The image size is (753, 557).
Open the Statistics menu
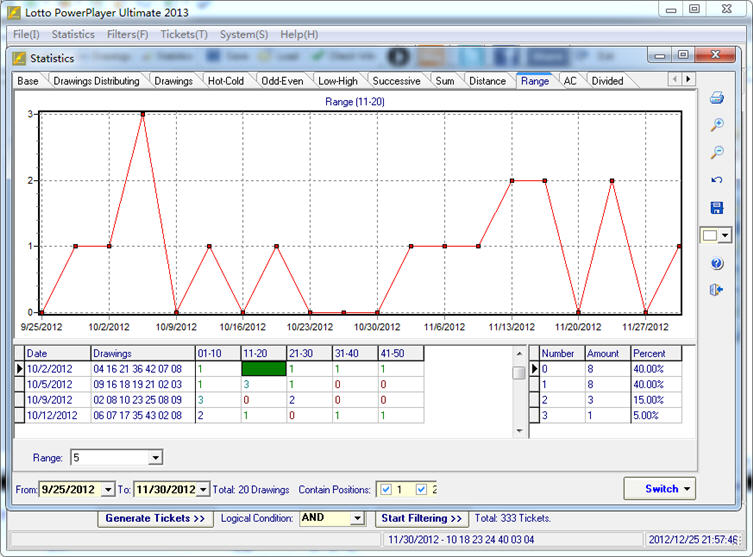tap(73, 35)
